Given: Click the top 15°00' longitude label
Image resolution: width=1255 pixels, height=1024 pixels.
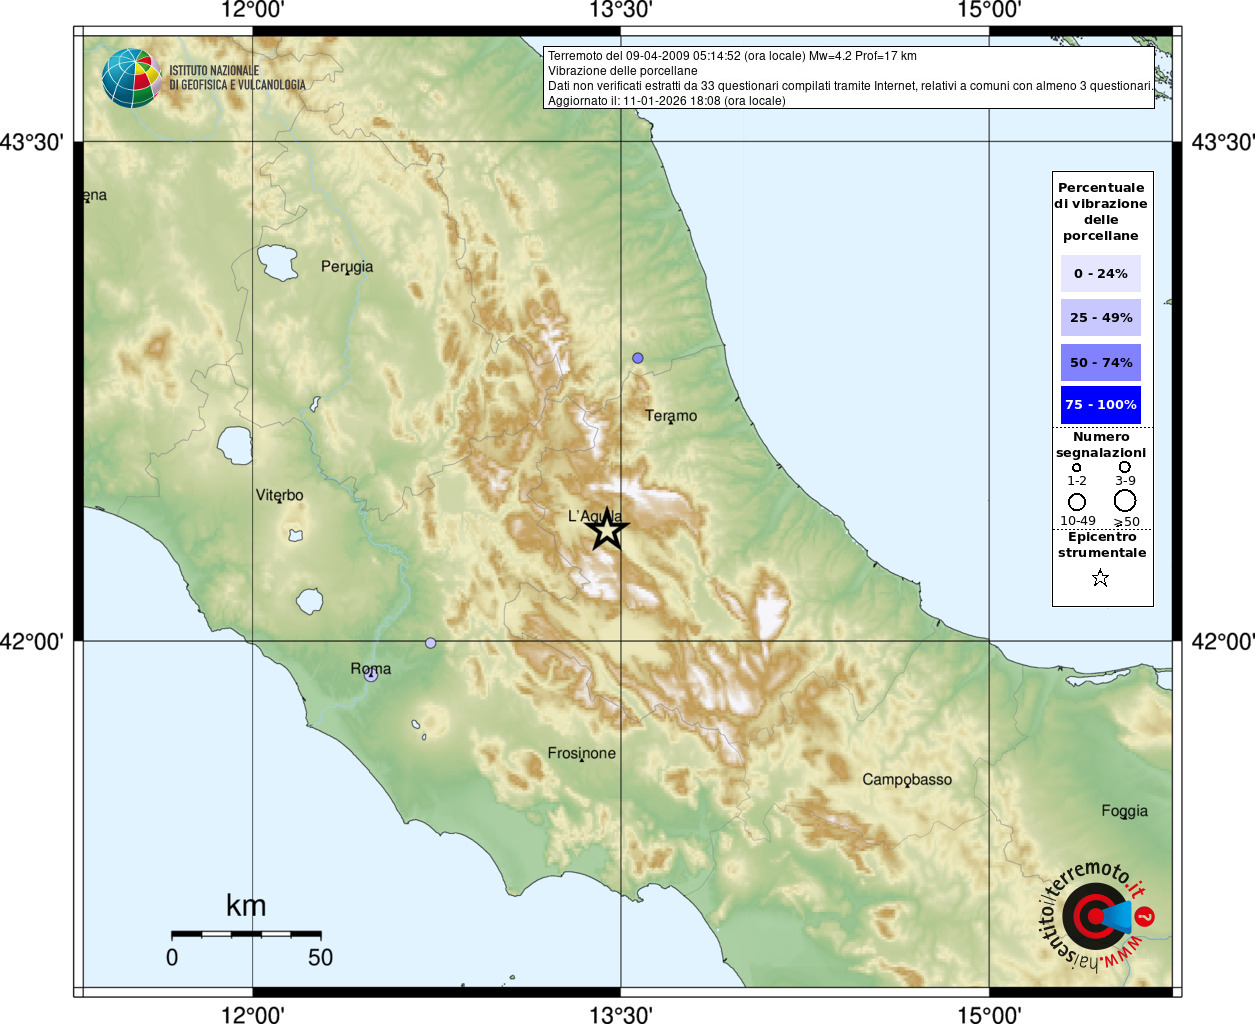Looking at the screenshot, I should pos(989,10).
